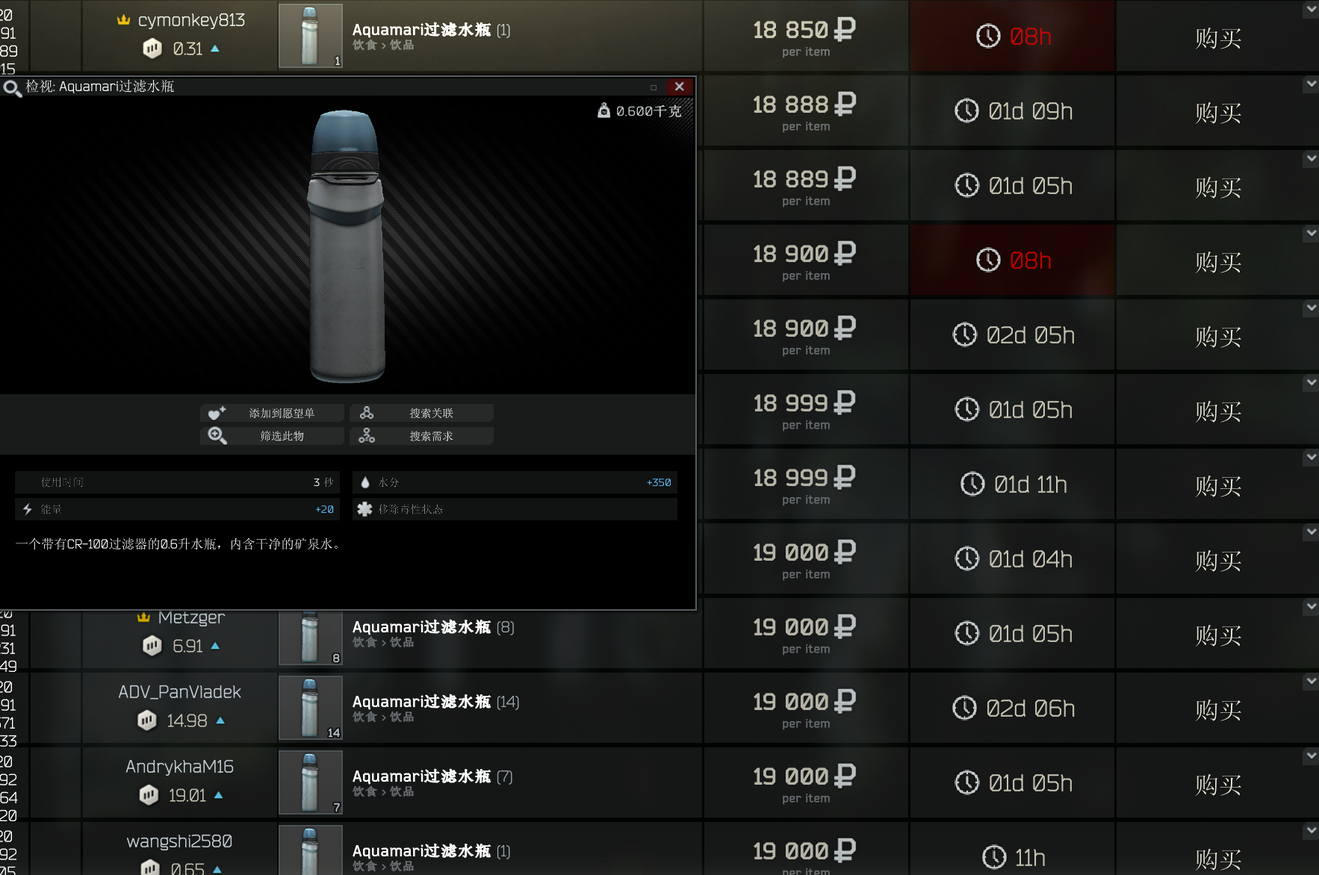The image size is (1319, 875).
Task: Click the item name Aquamari过滤水瓶 (14)
Action: 436,702
